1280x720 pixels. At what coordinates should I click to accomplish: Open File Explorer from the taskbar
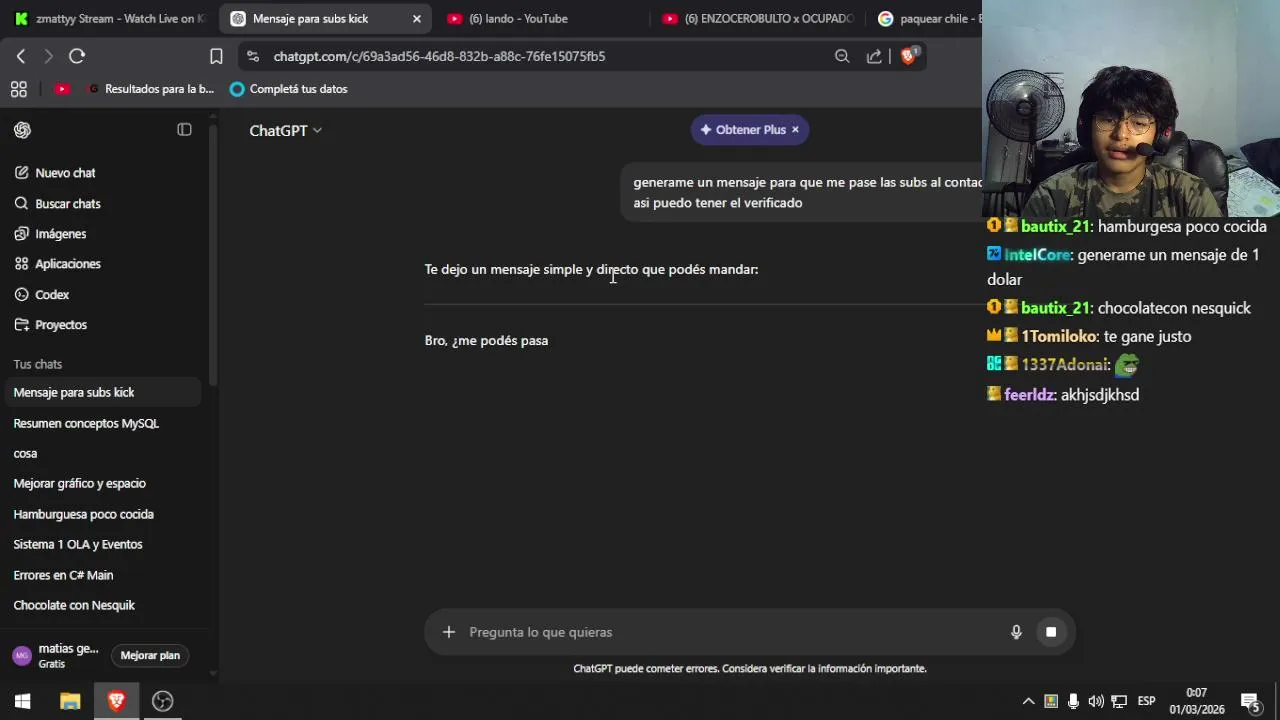coord(70,701)
